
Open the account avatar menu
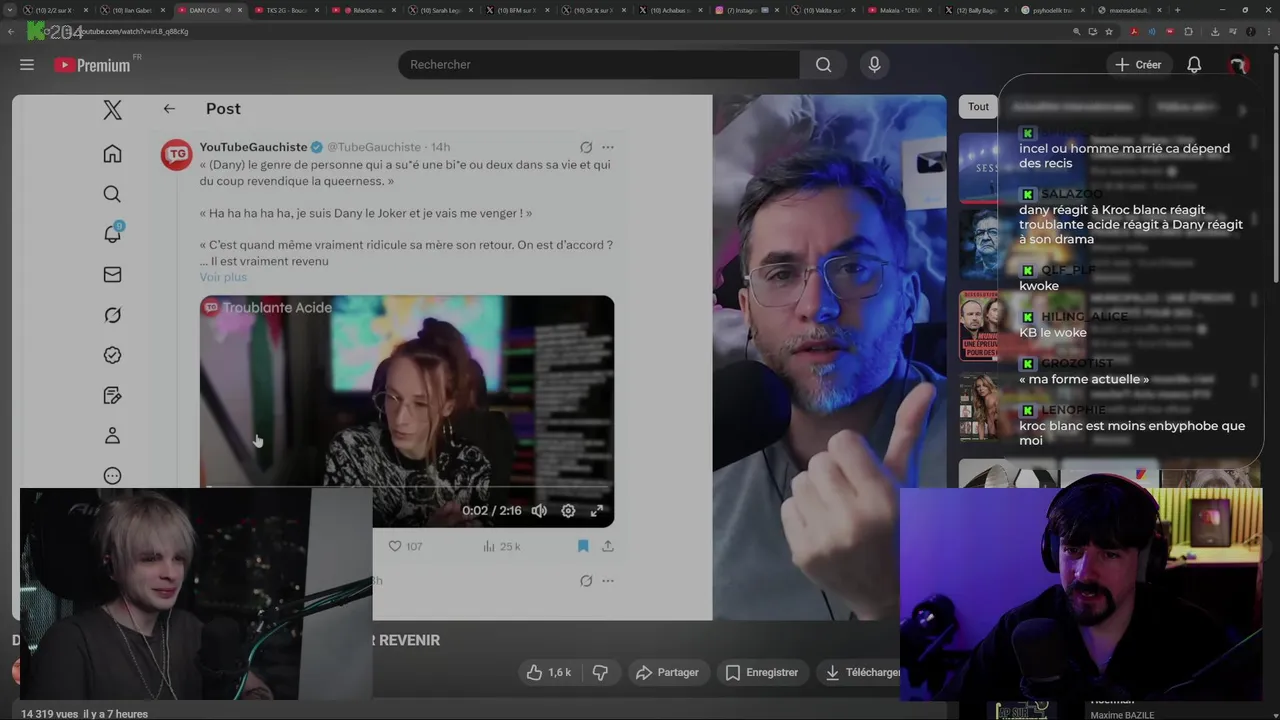pyautogui.click(x=1238, y=65)
